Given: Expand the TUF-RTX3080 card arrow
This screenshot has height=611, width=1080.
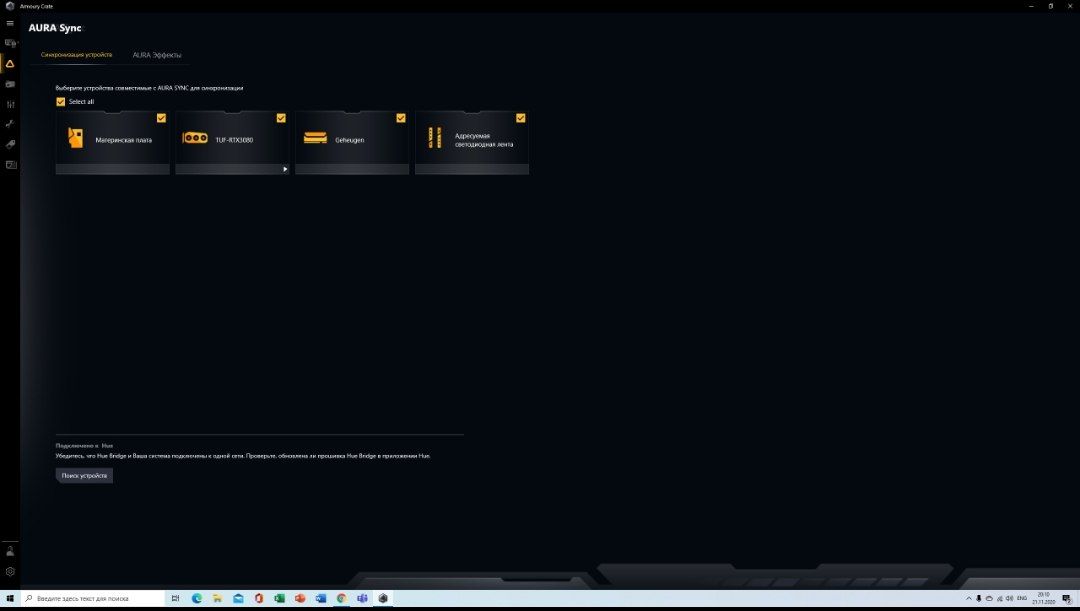Looking at the screenshot, I should [x=284, y=169].
